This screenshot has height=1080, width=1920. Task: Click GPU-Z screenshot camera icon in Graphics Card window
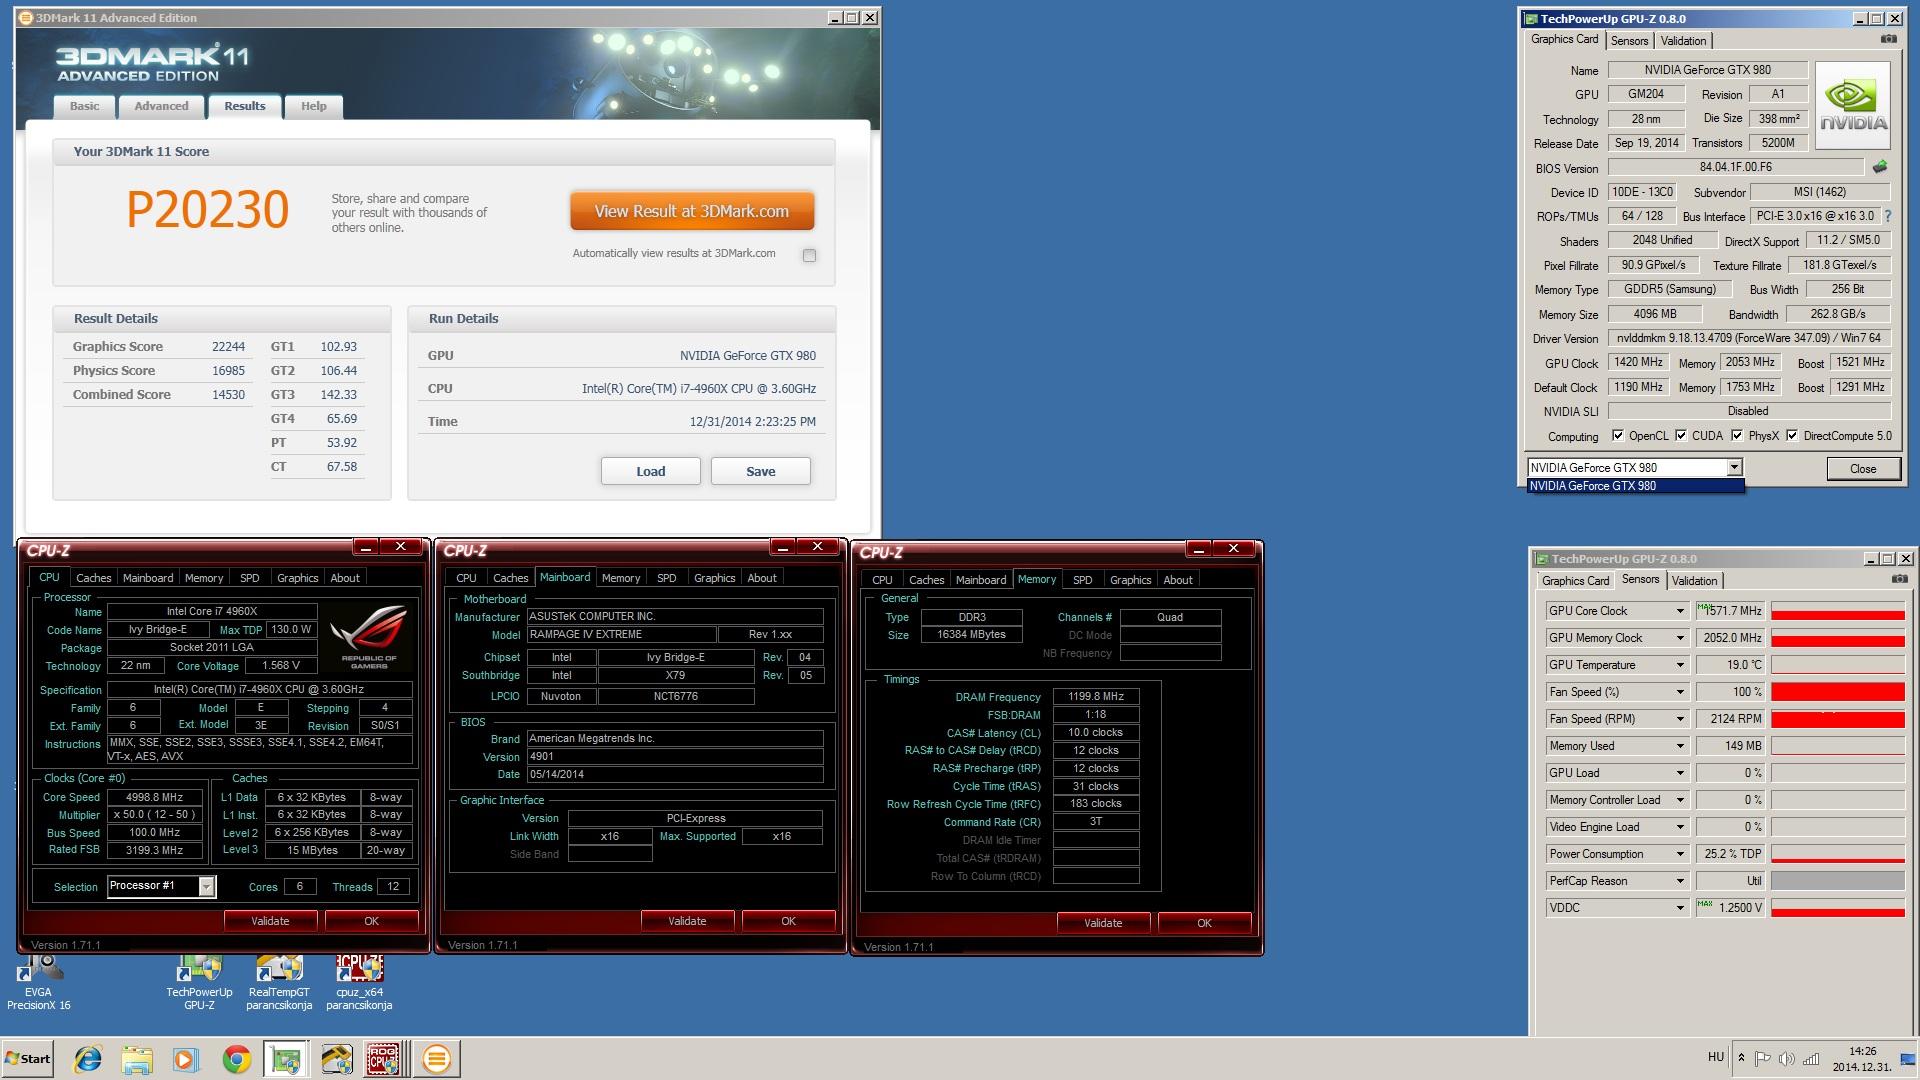point(1888,39)
